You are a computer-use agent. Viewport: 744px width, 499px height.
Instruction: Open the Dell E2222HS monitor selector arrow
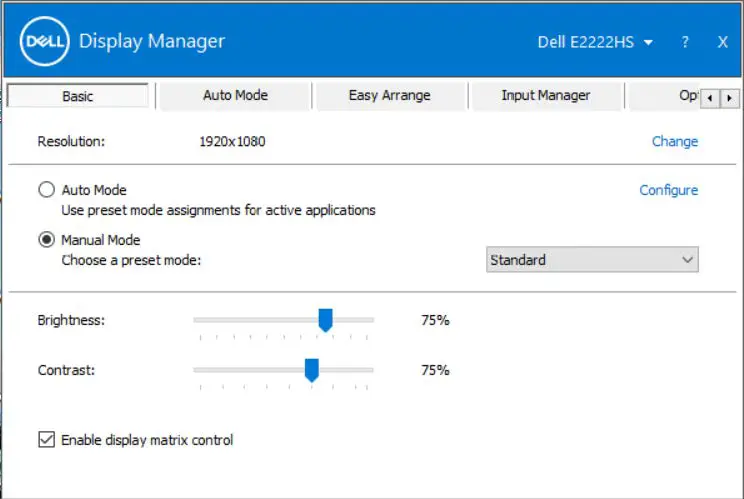648,43
